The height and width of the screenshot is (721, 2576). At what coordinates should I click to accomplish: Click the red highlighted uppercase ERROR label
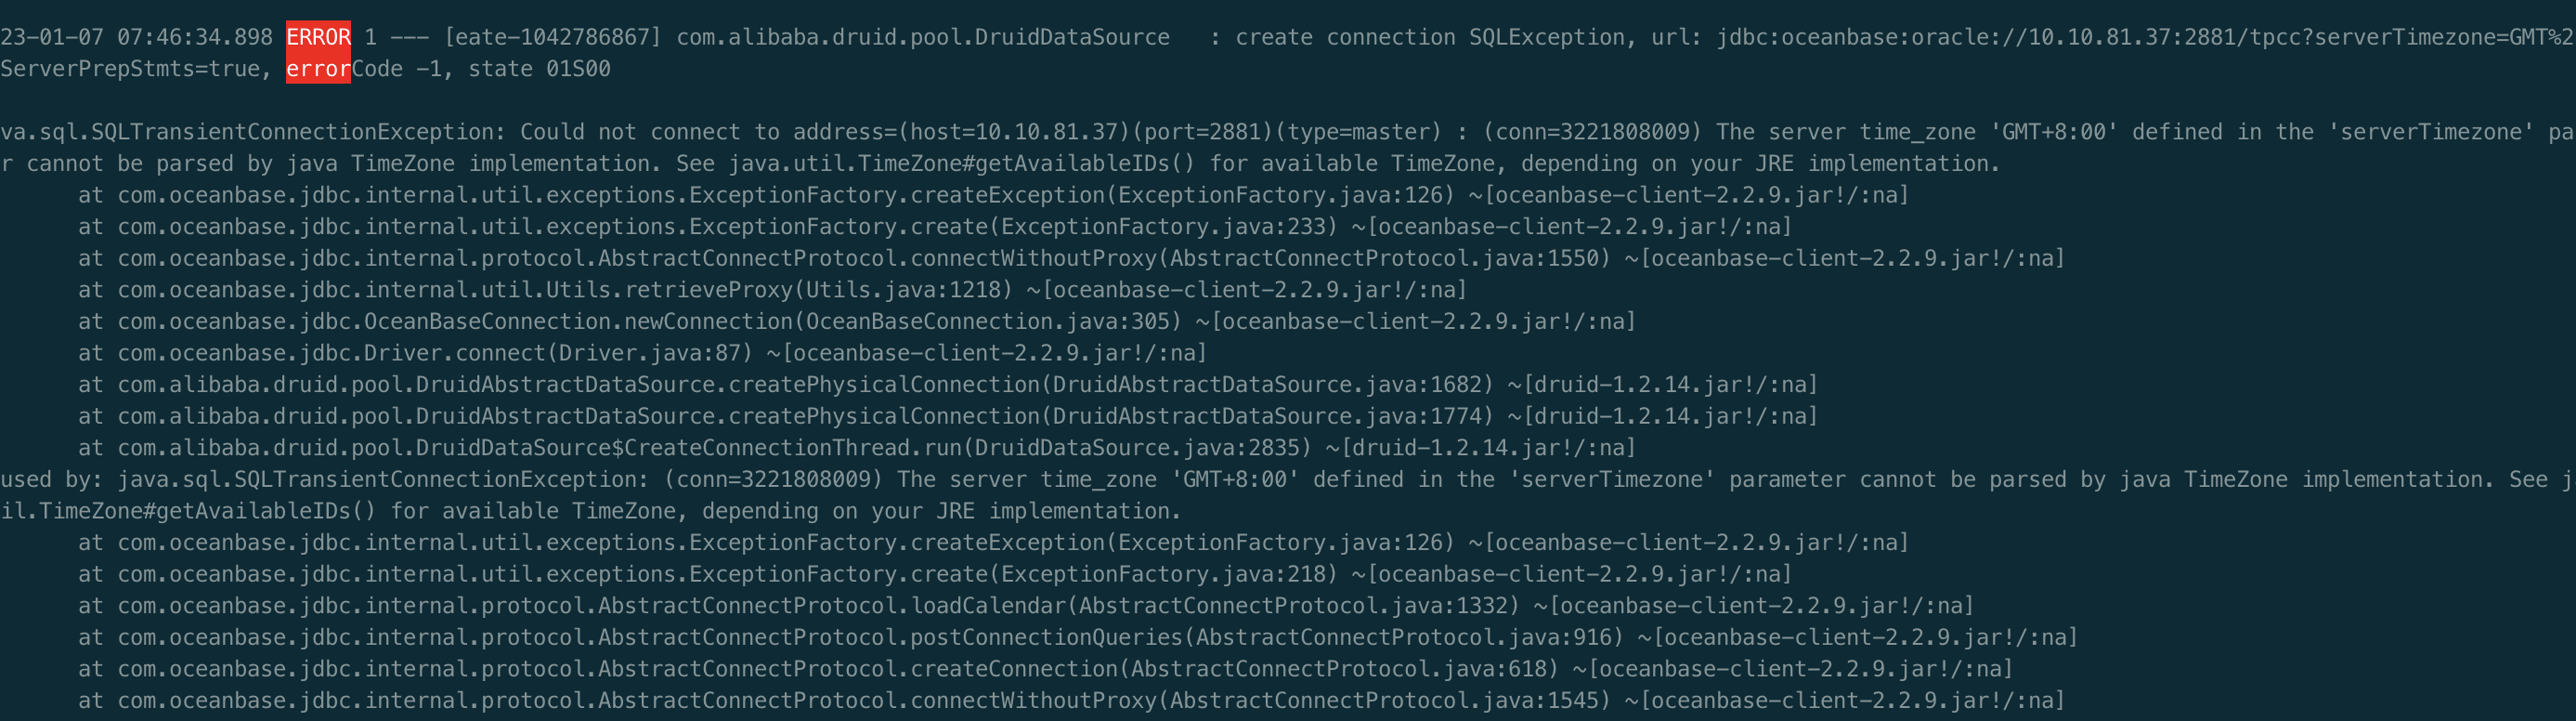[x=318, y=37]
